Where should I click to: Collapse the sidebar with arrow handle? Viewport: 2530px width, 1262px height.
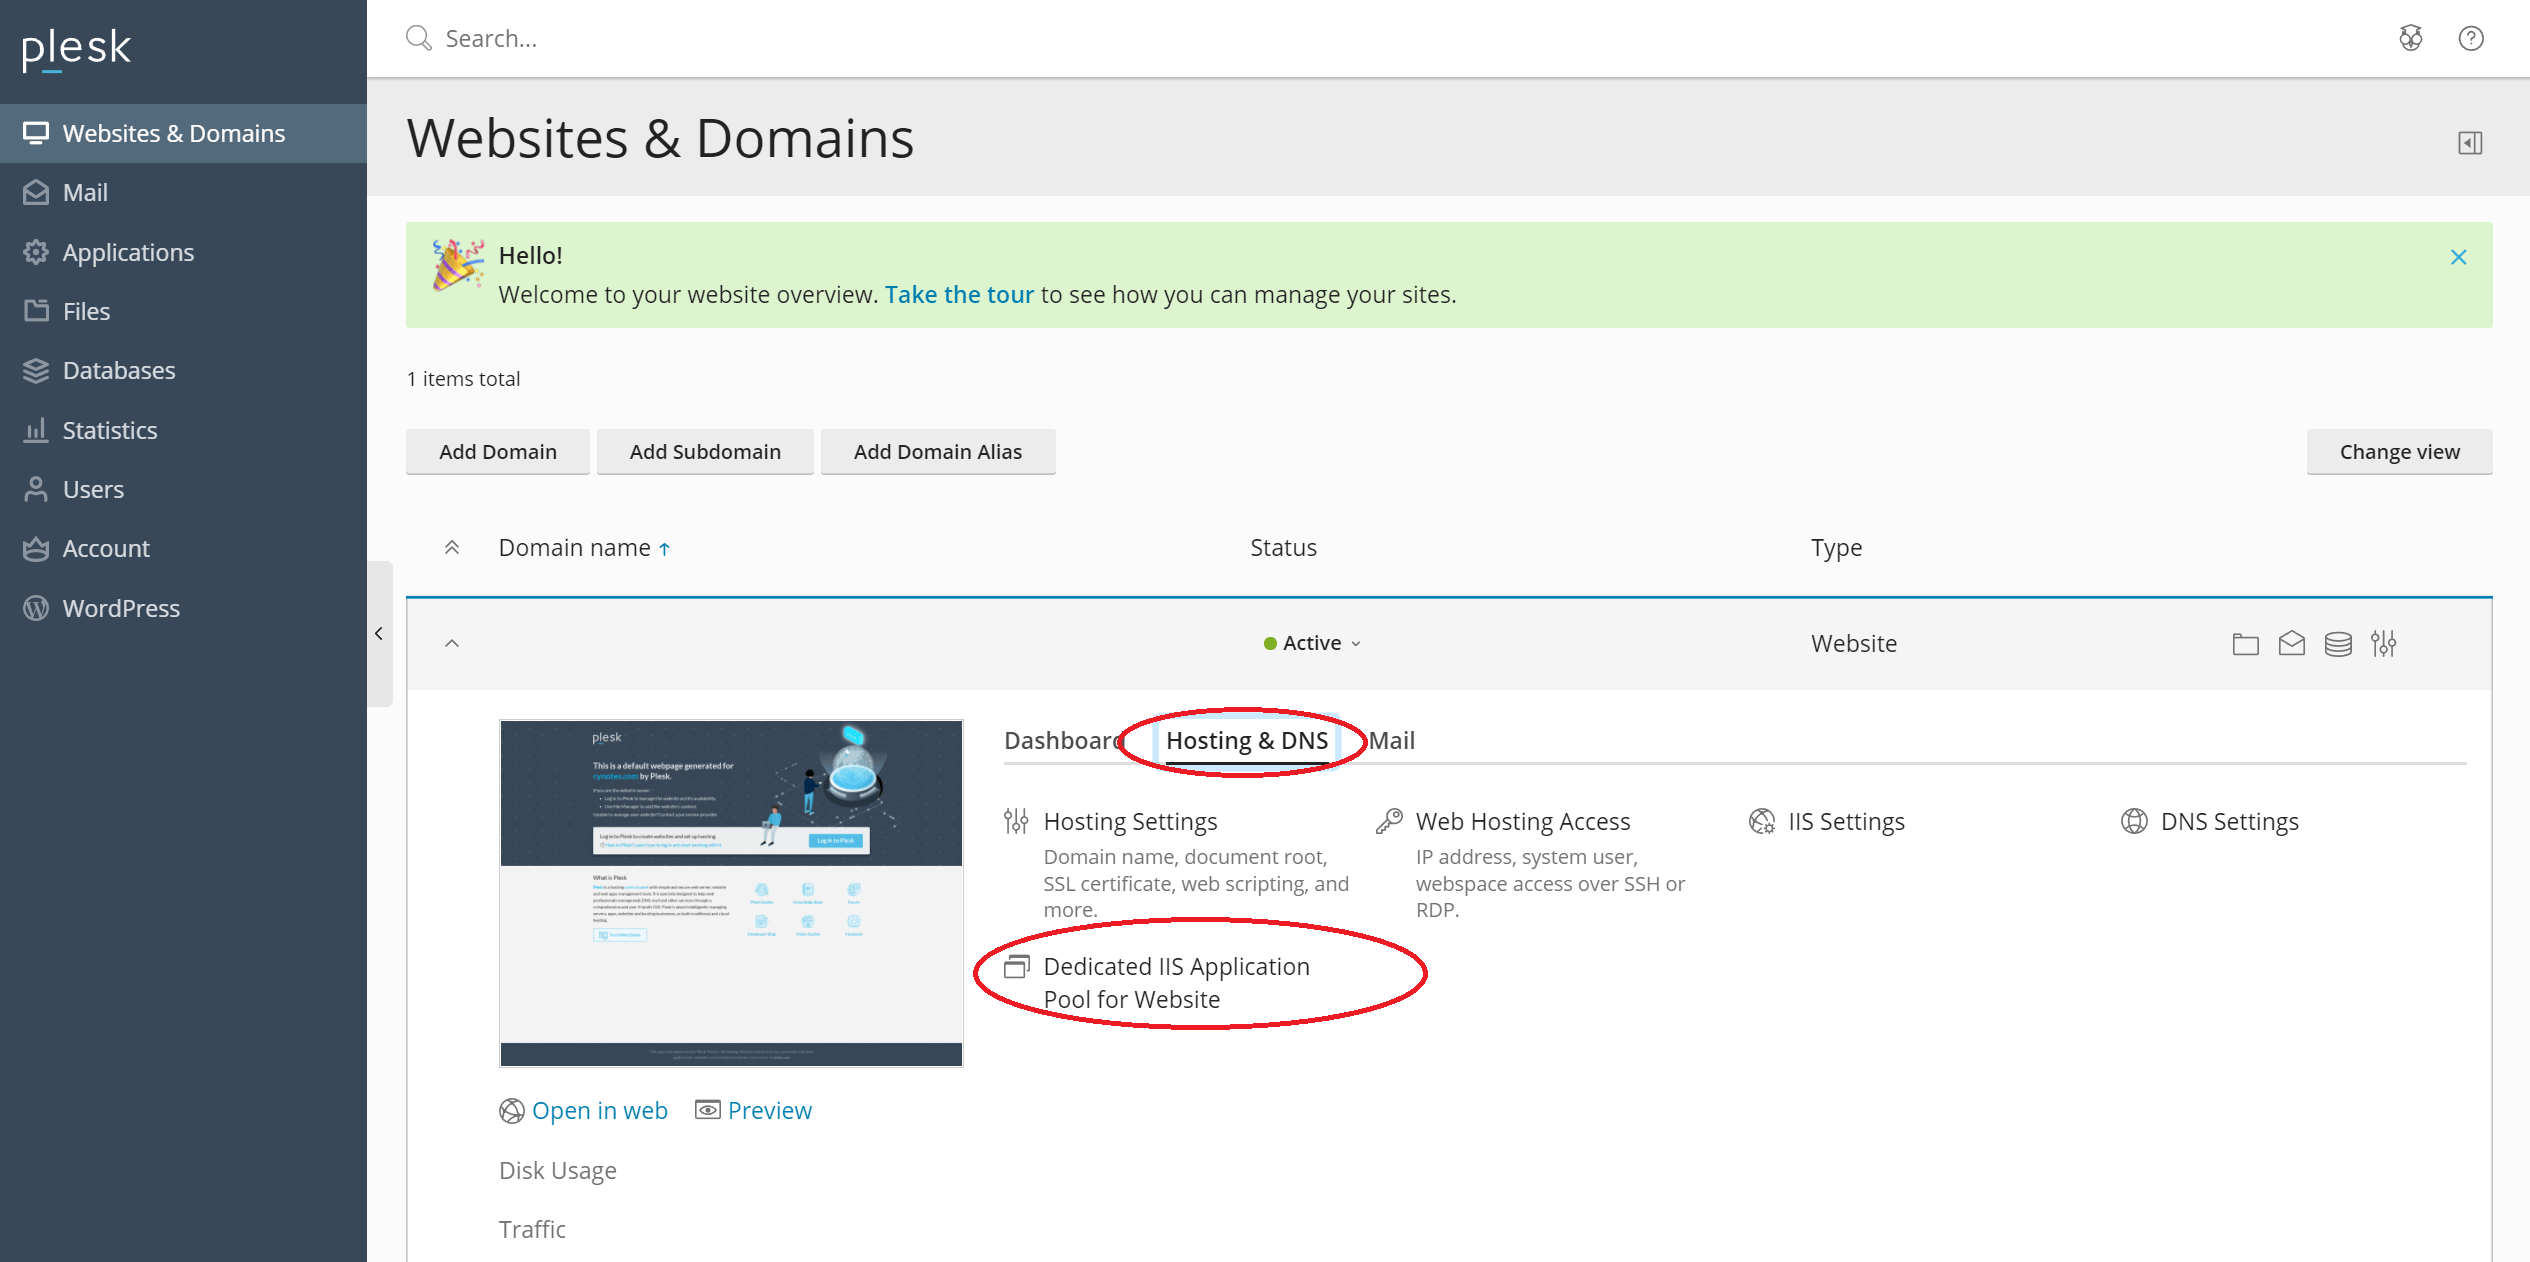coord(379,633)
